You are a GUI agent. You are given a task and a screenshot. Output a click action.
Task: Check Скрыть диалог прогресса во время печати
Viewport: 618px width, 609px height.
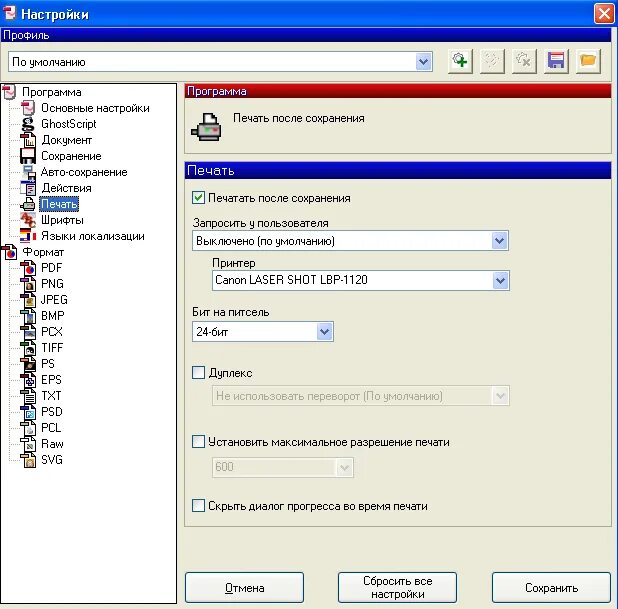198,505
